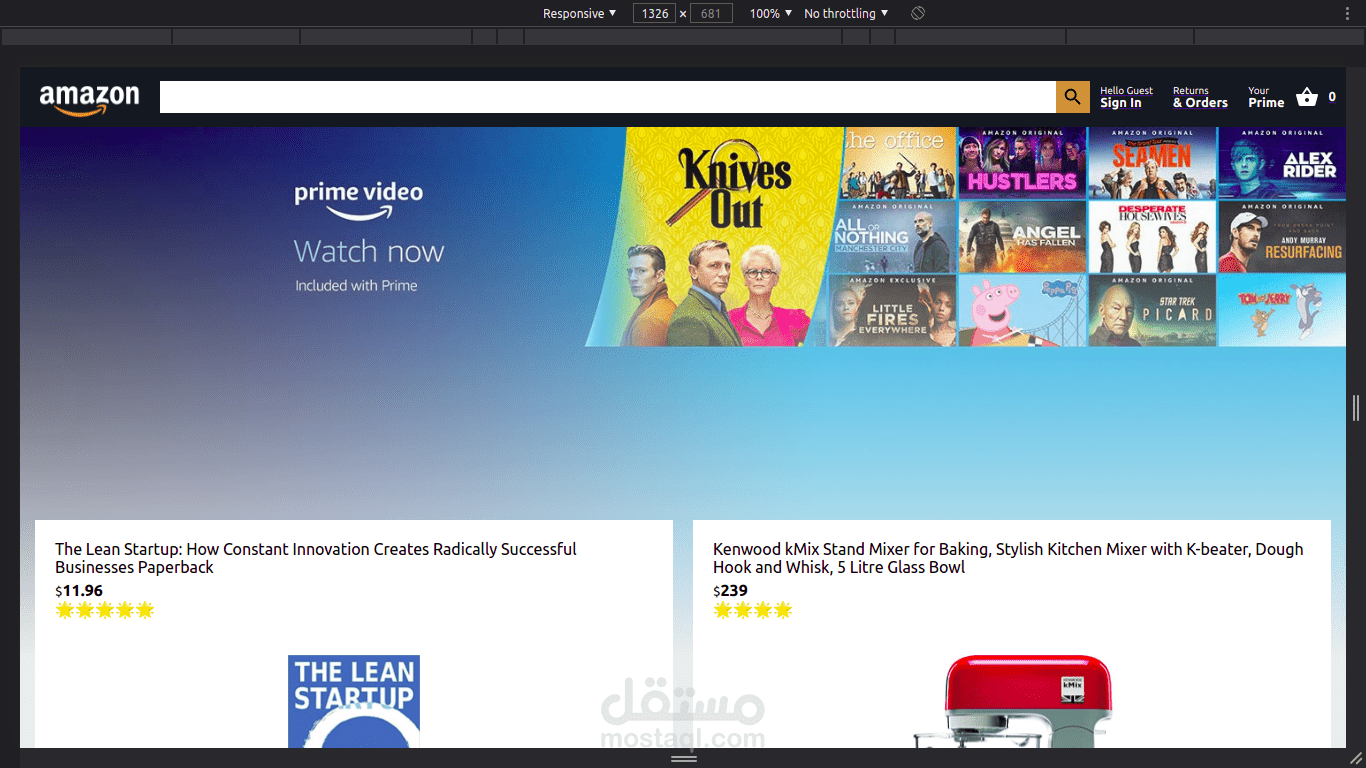The width and height of the screenshot is (1366, 768).
Task: Click The Lean Startup product title
Action: 316,558
